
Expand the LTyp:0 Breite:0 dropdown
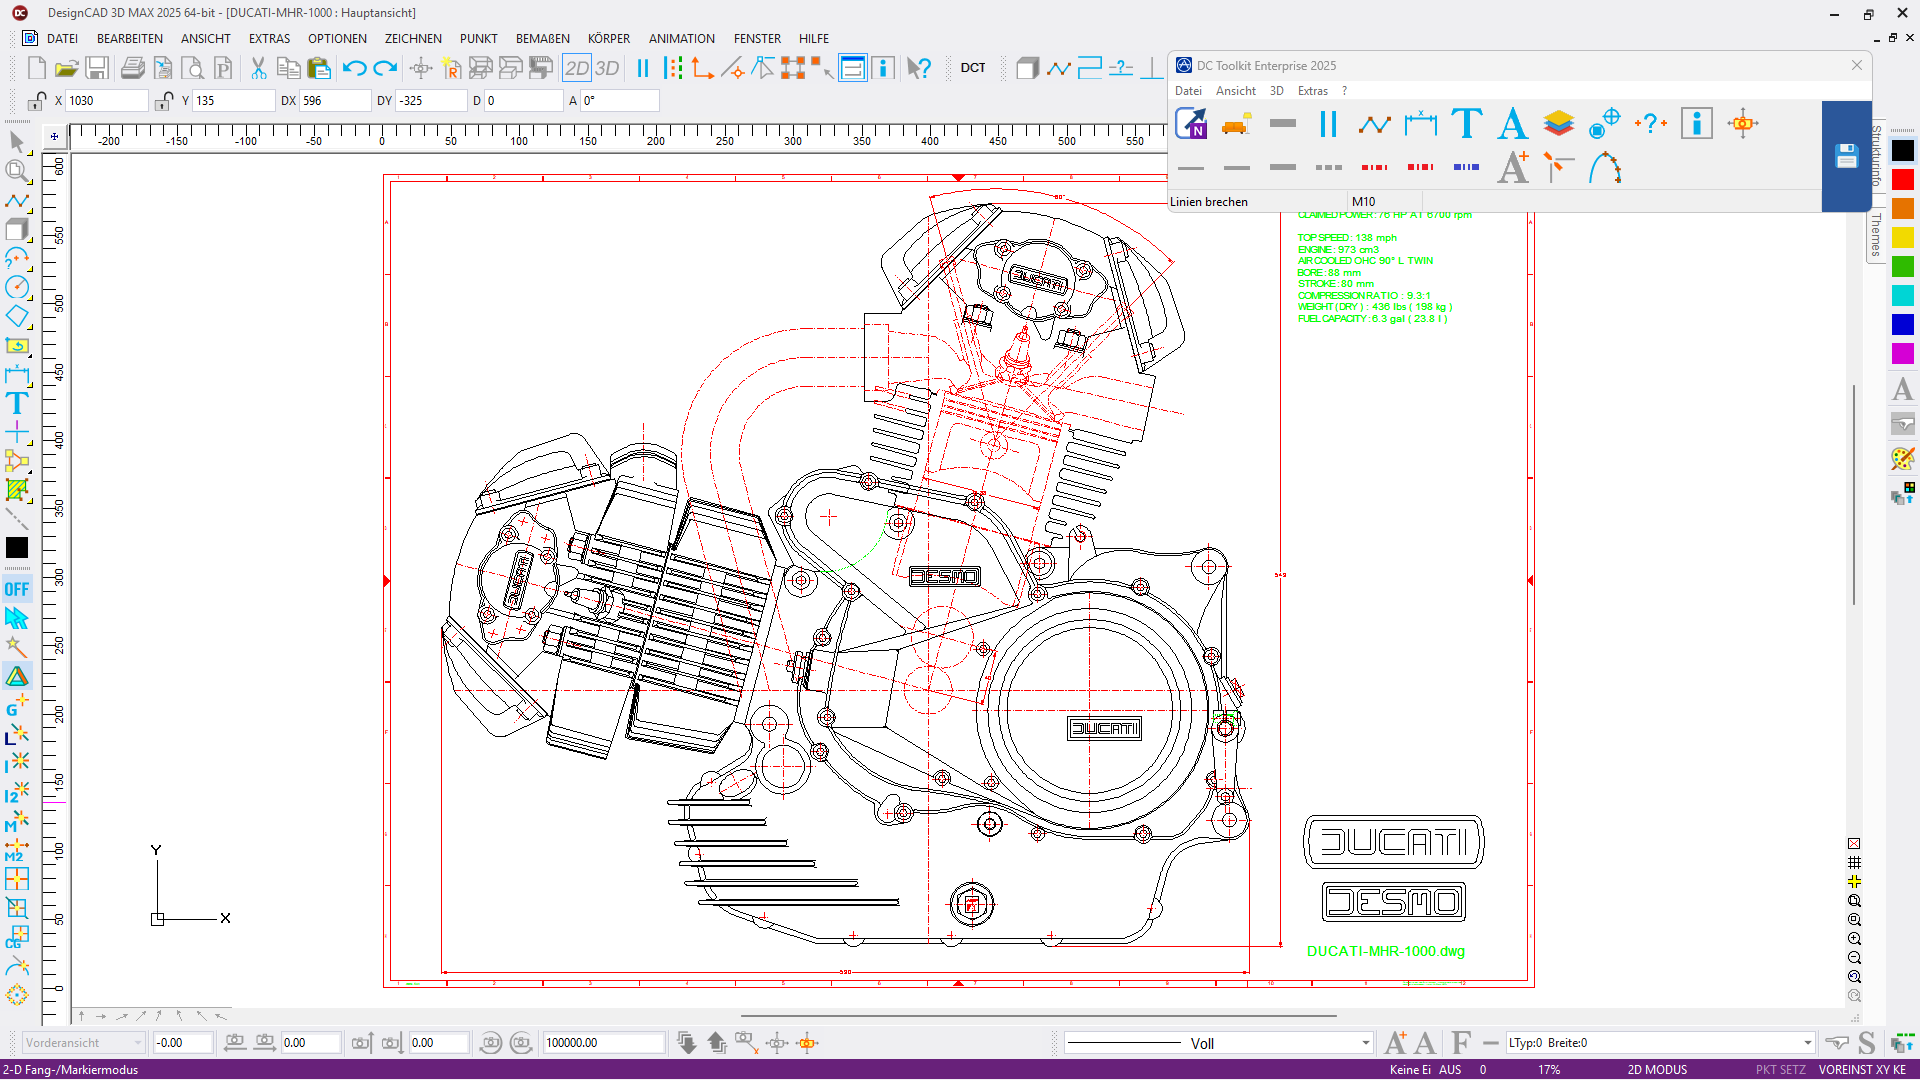coord(1807,1043)
